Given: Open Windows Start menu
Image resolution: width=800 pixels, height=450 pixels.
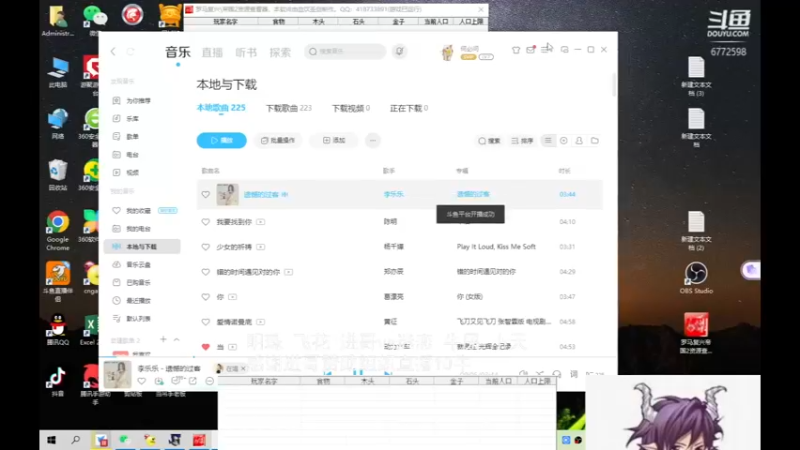Looking at the screenshot, I should [51, 440].
